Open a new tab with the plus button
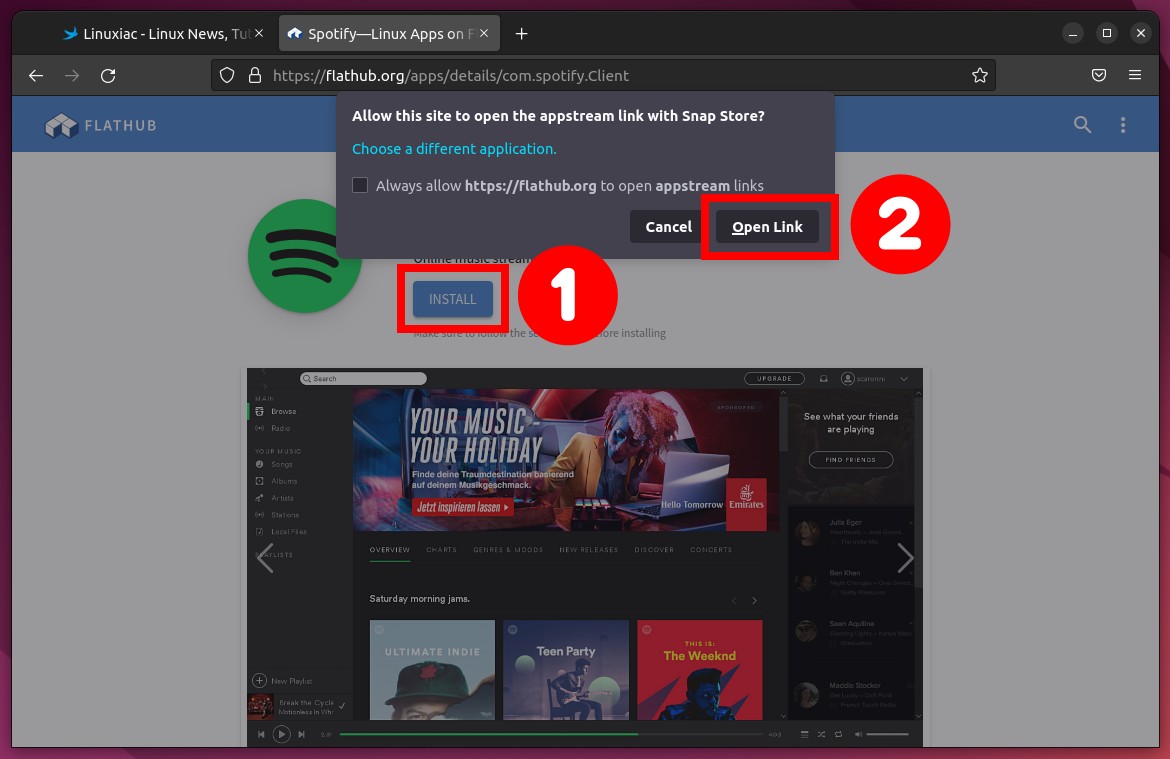The width and height of the screenshot is (1170, 759). (x=522, y=34)
